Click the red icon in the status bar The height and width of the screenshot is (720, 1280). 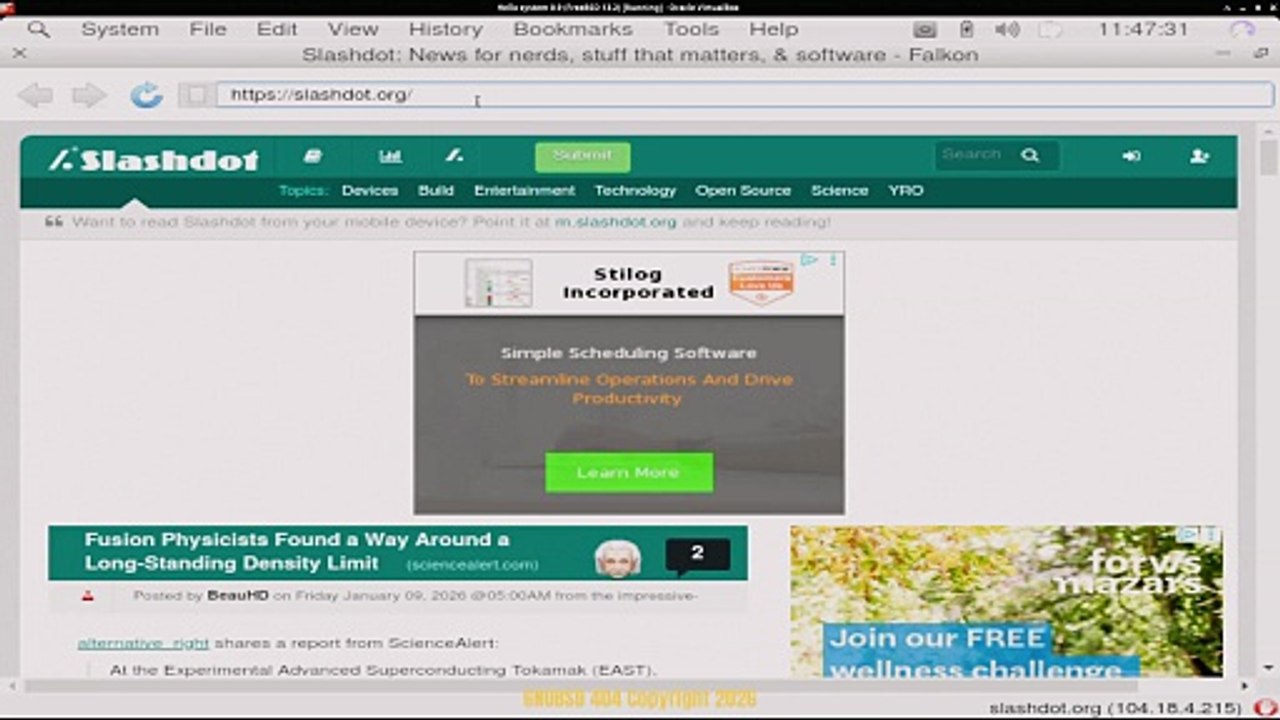1265,708
